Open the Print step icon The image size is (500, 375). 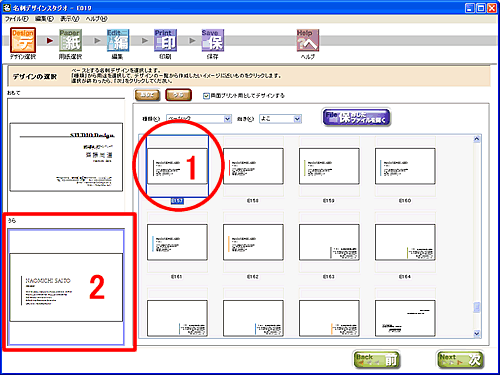165,40
